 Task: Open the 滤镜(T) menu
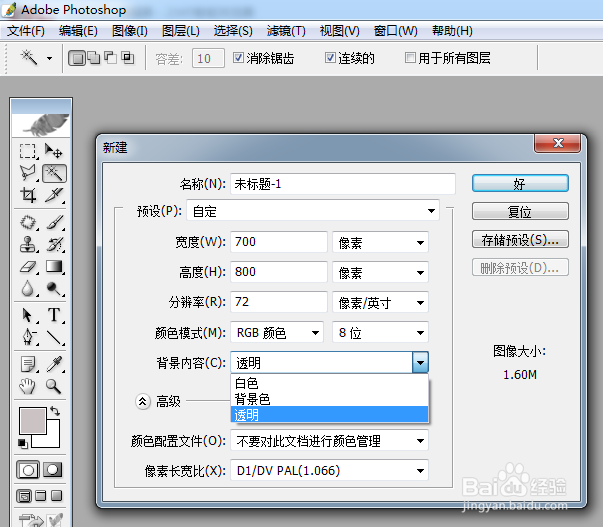(286, 30)
